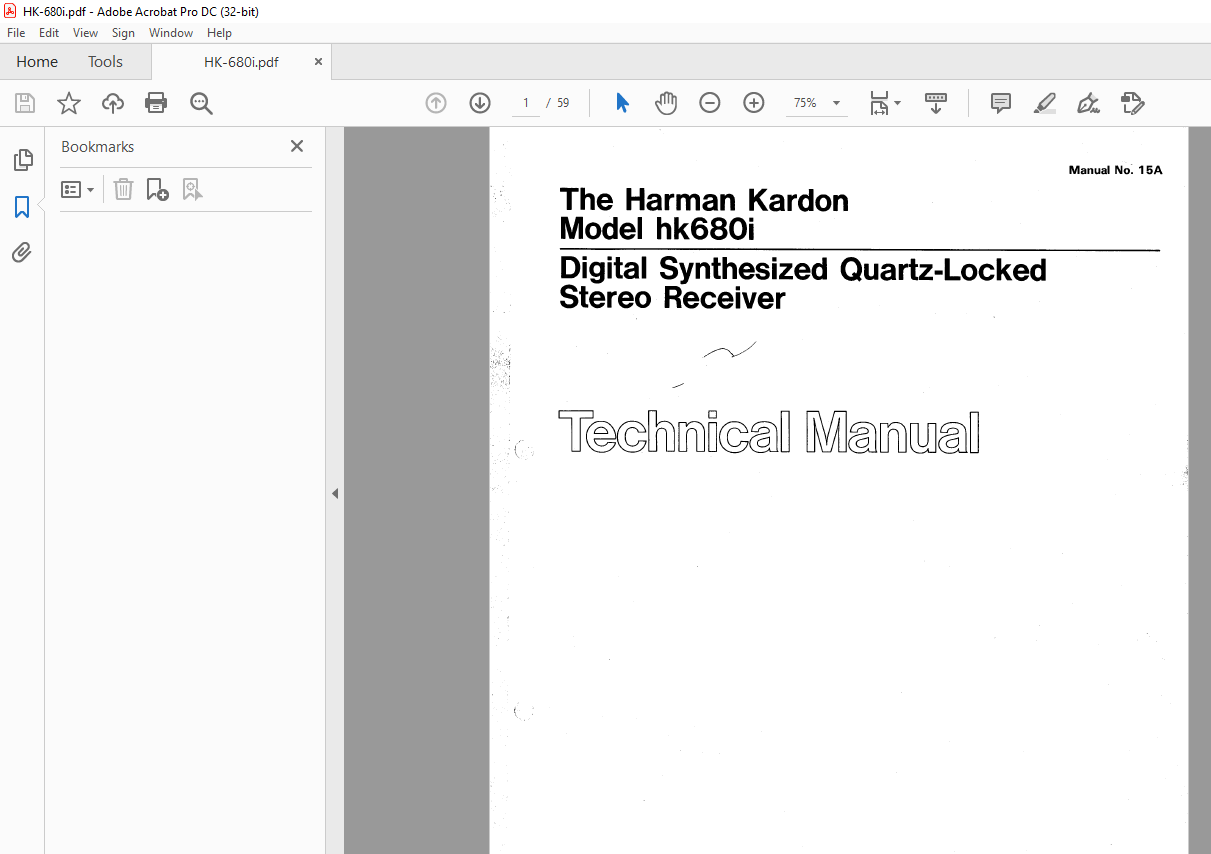Click the 'Manual No. 15A' text
The width and height of the screenshot is (1211, 854).
tap(1115, 170)
